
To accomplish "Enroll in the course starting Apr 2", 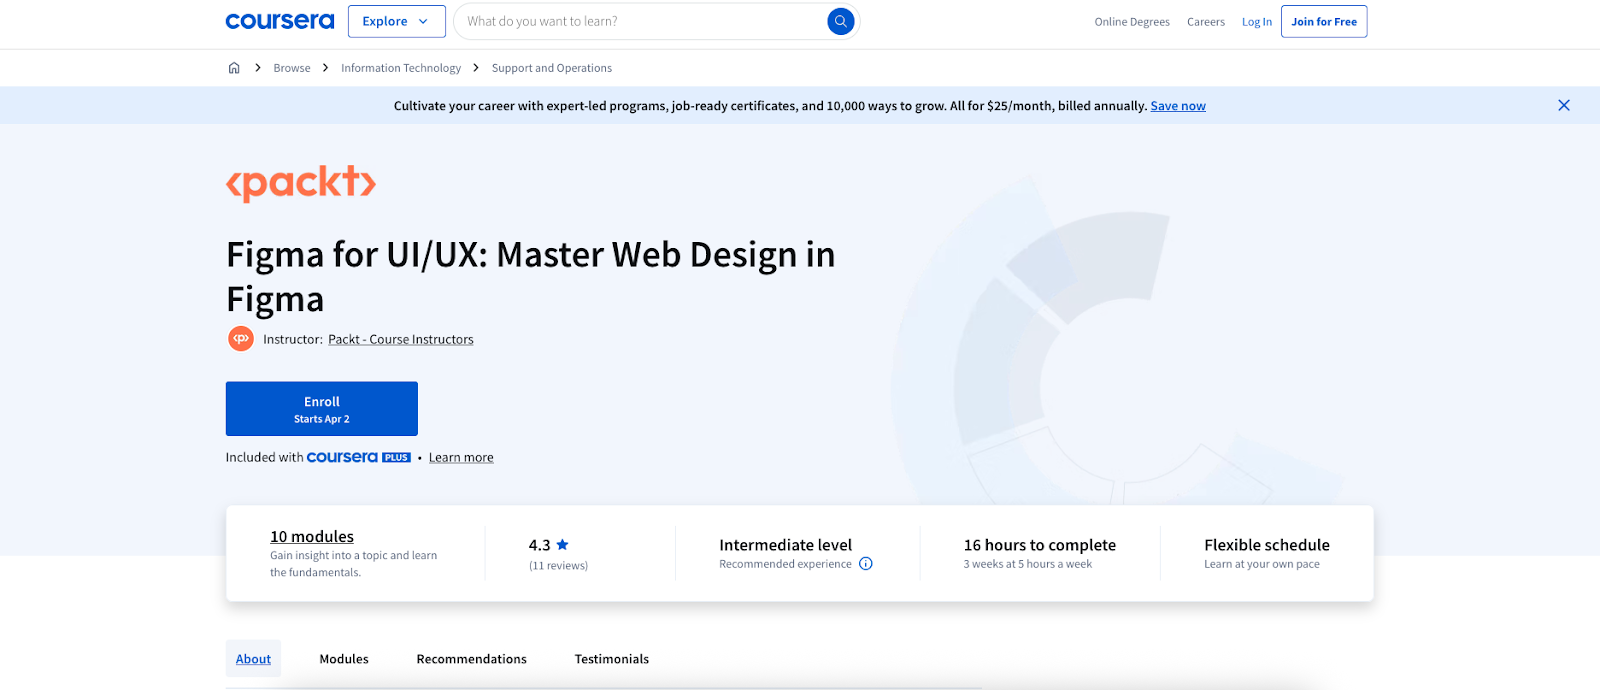I will point(322,409).
